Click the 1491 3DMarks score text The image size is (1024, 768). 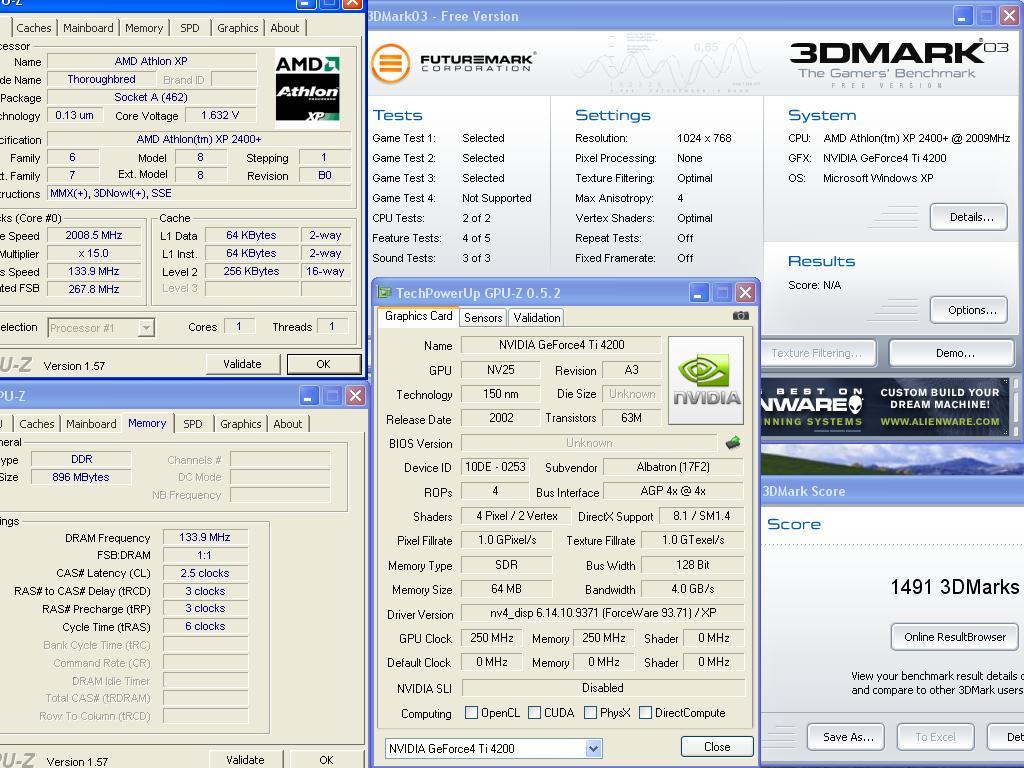[955, 586]
